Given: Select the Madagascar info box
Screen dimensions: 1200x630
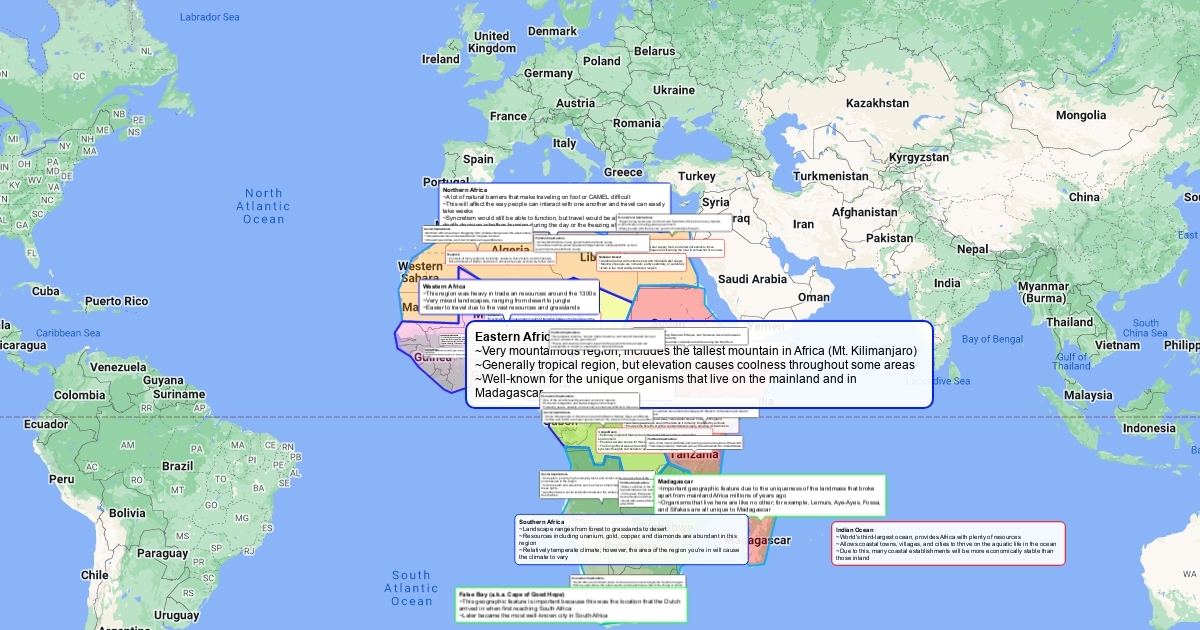Looking at the screenshot, I should pyautogui.click(x=770, y=495).
